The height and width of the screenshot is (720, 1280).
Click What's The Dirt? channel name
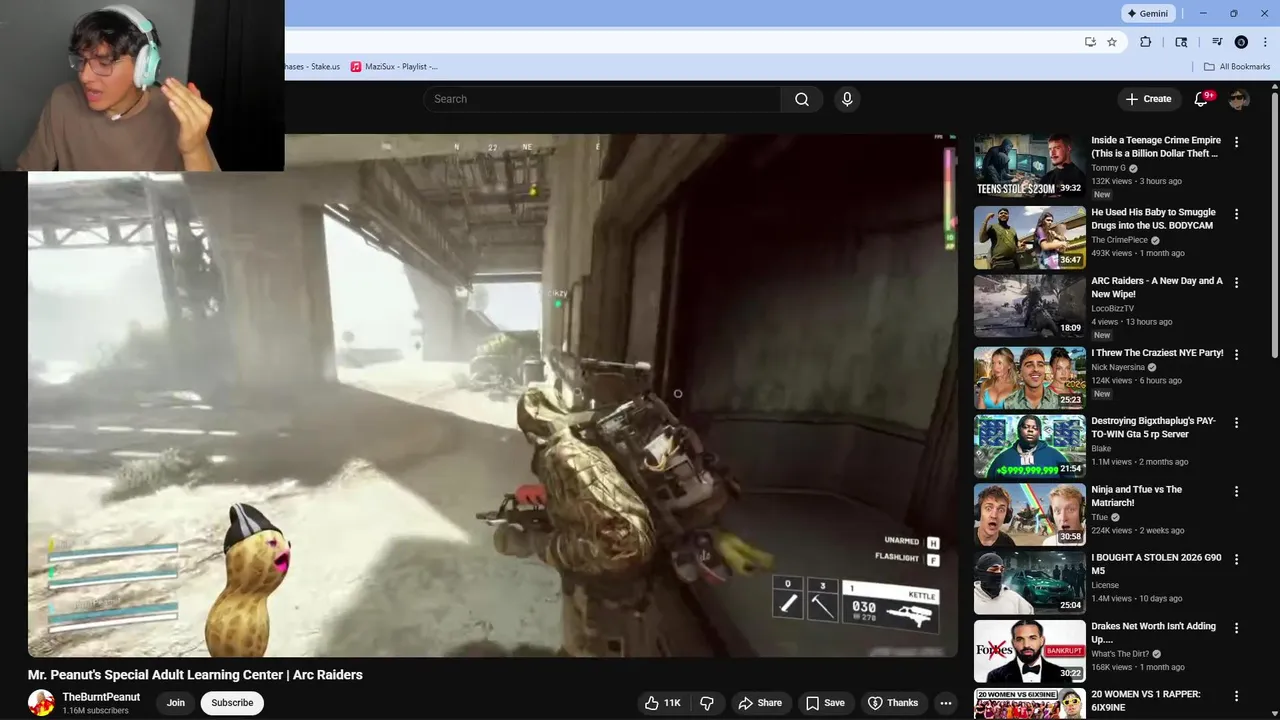[1120, 654]
